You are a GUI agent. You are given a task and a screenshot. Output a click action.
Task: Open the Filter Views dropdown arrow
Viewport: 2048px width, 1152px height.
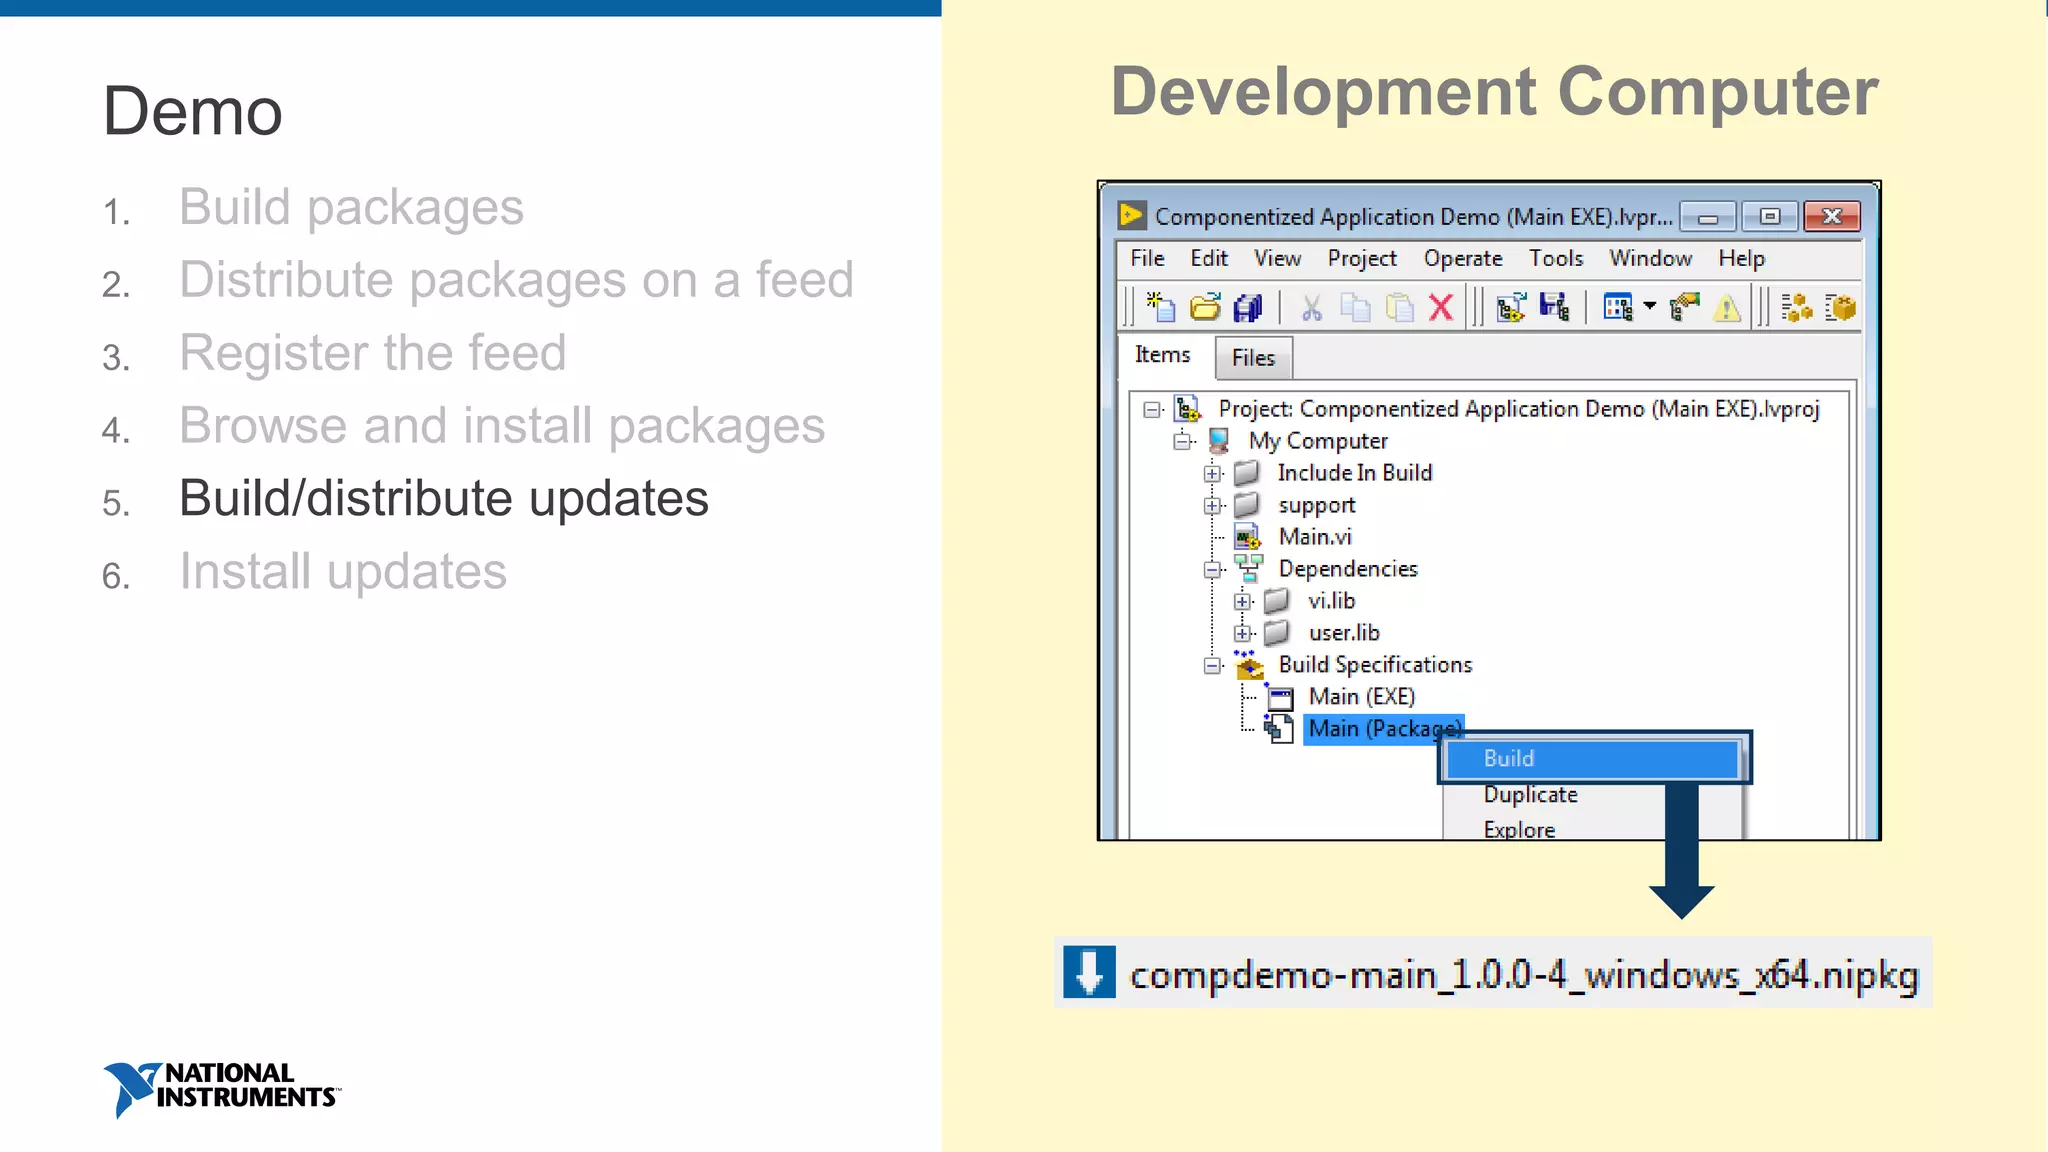[x=1649, y=306]
